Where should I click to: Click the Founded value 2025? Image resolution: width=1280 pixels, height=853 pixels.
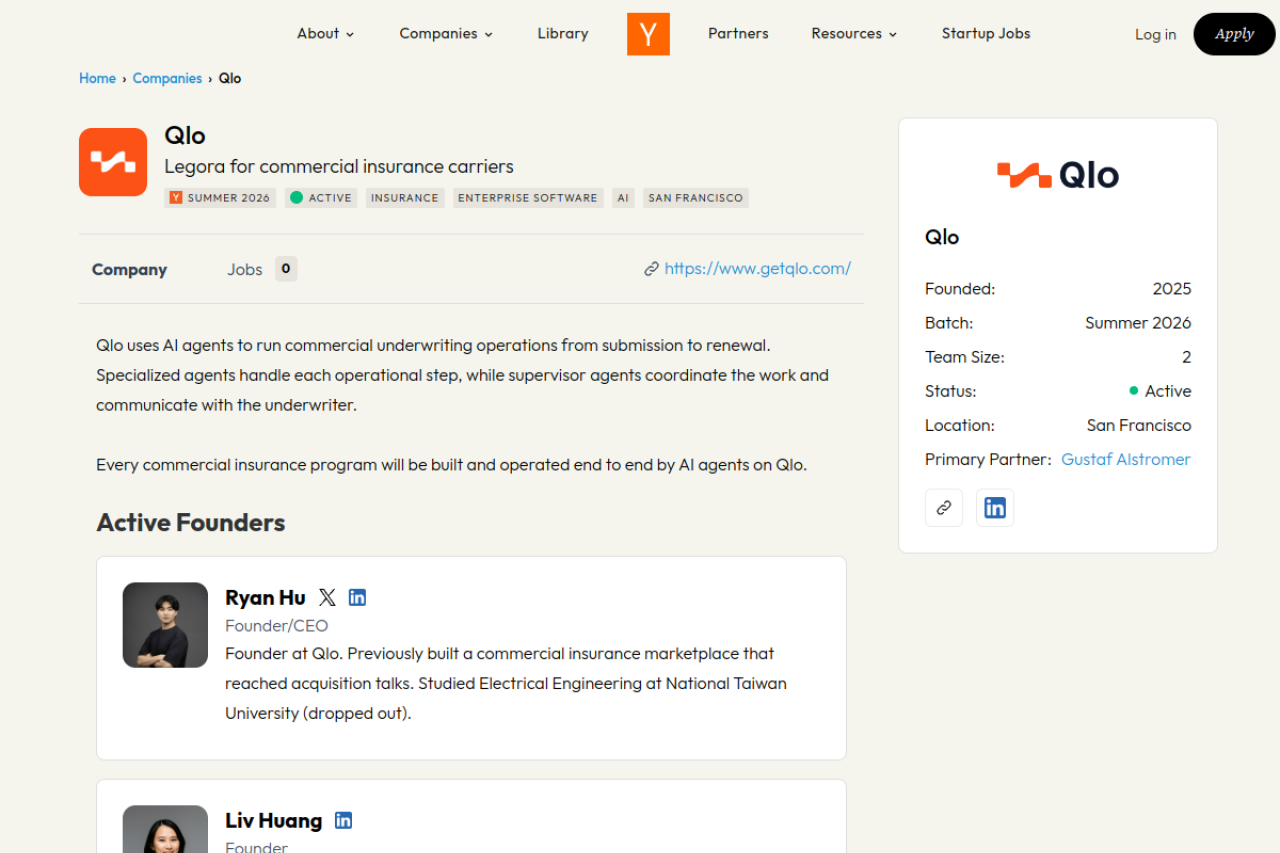pos(1172,289)
